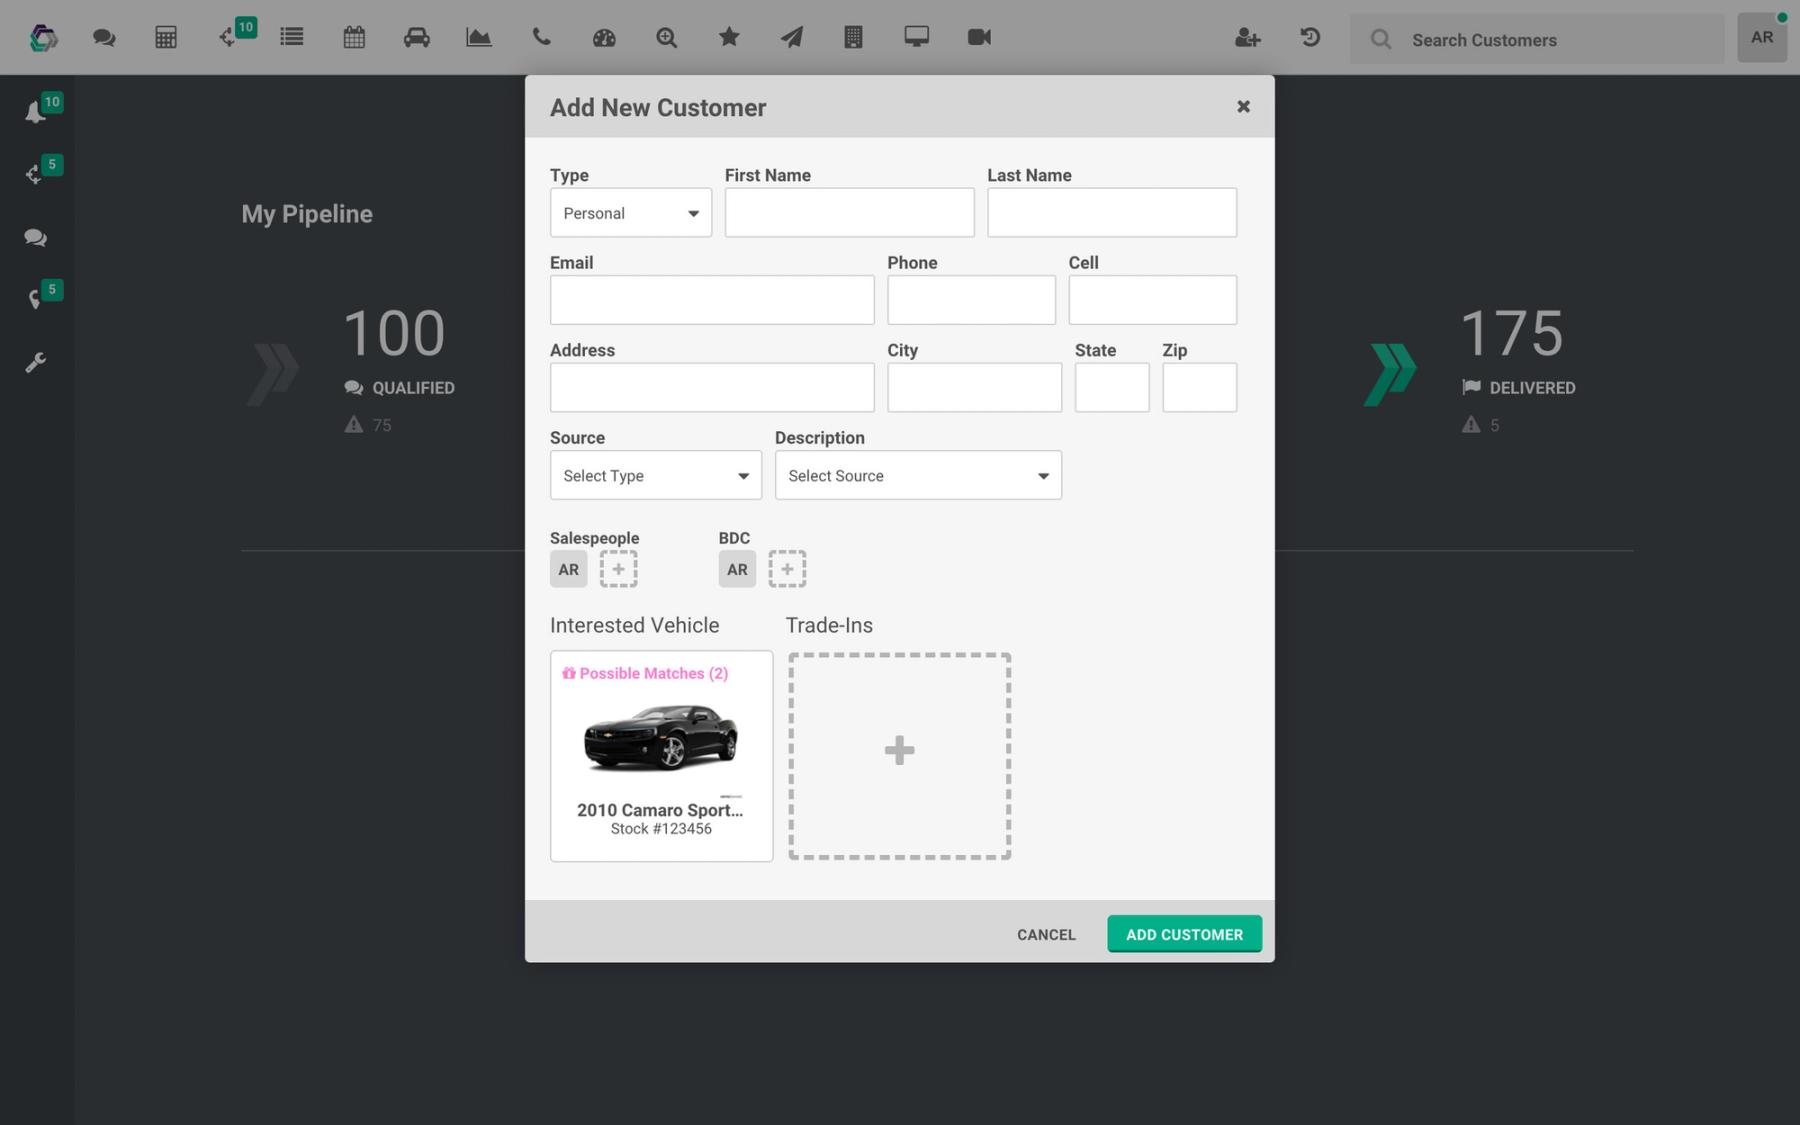Image resolution: width=1800 pixels, height=1125 pixels.
Task: Click the Cell input field
Action: click(x=1153, y=300)
